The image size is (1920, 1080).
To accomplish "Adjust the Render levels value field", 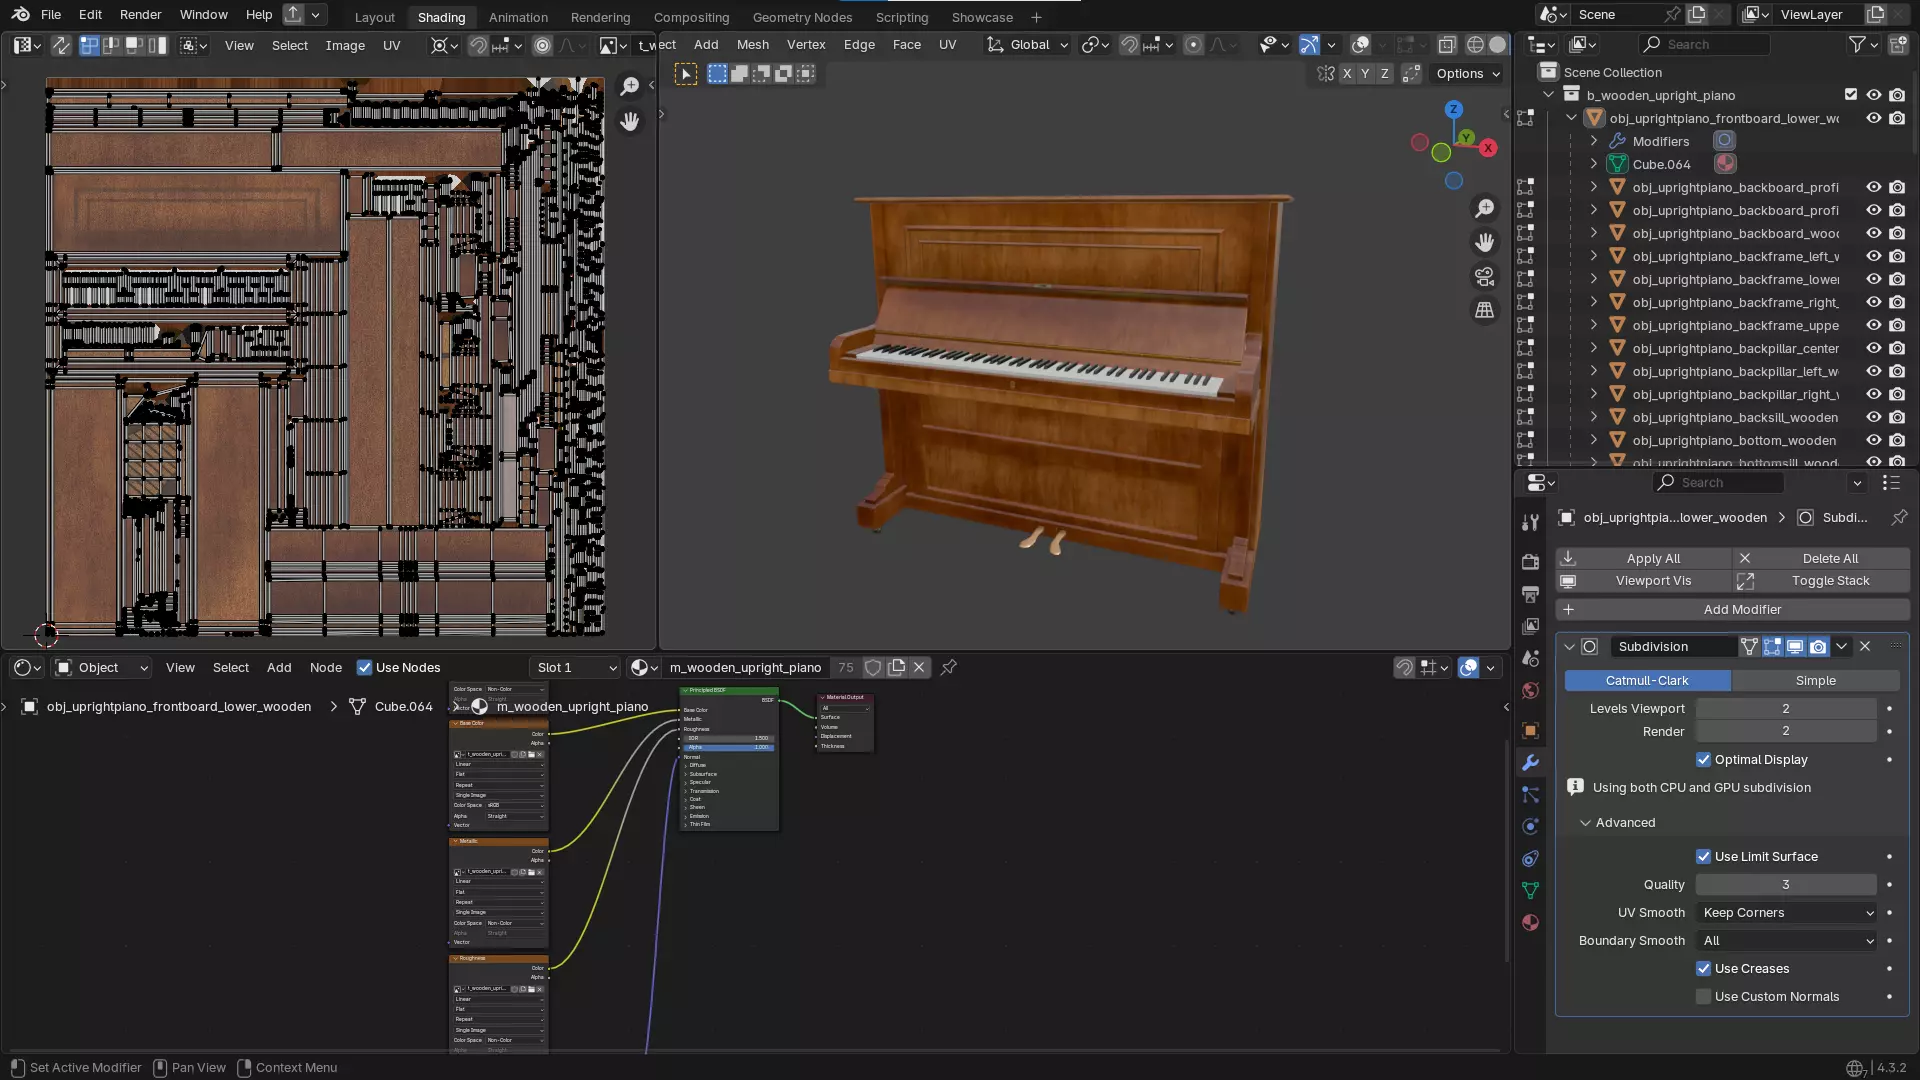I will [x=1786, y=731].
